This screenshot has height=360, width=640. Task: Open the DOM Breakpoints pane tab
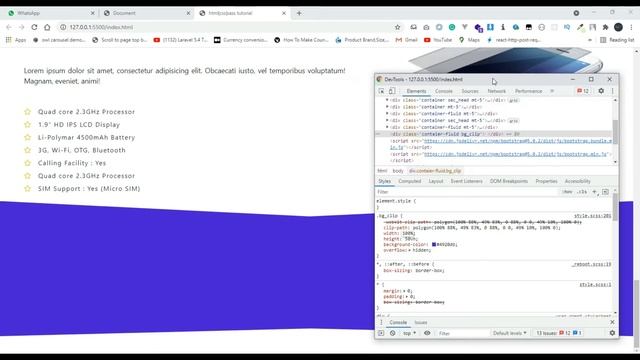click(509, 181)
